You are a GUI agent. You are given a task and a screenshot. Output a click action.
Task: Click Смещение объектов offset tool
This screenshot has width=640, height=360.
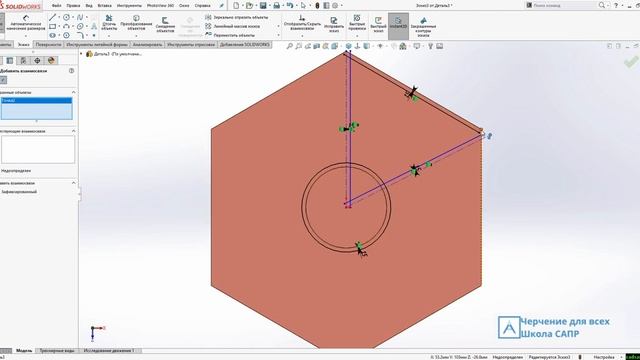pos(165,25)
